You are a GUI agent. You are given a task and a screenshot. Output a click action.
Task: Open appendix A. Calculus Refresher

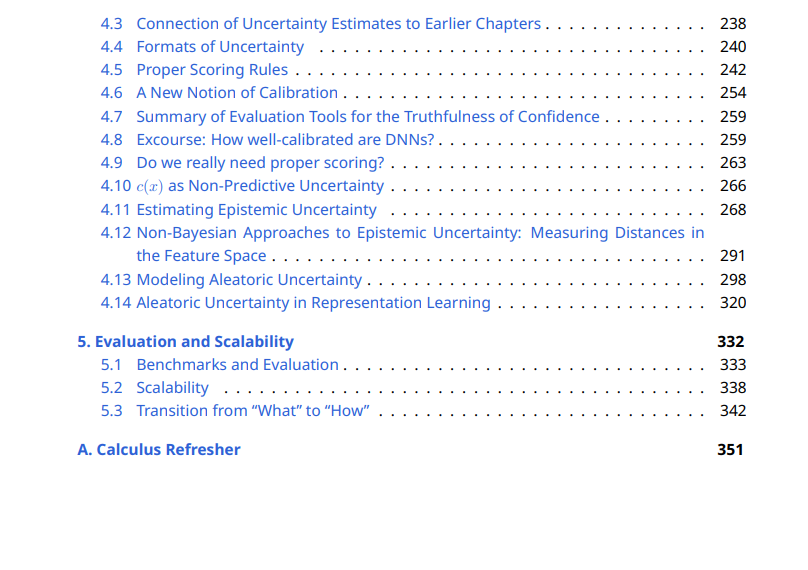(159, 450)
